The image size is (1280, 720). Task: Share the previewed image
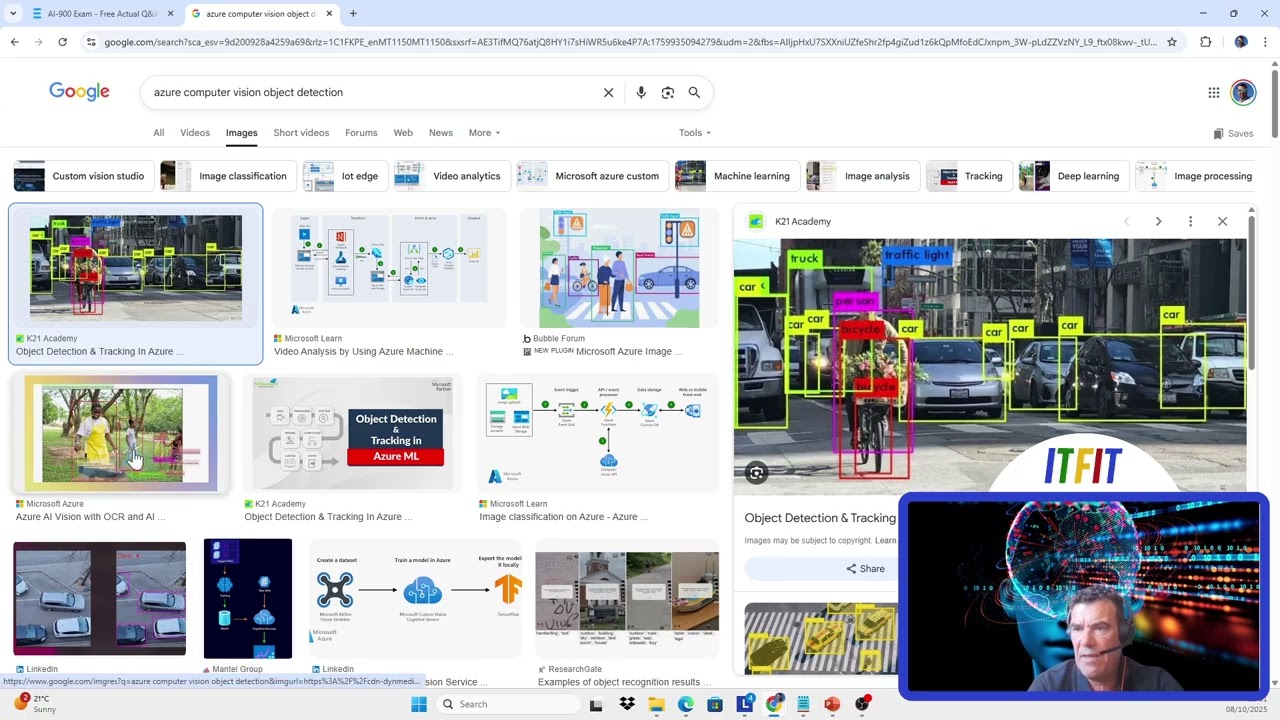pyautogui.click(x=866, y=569)
